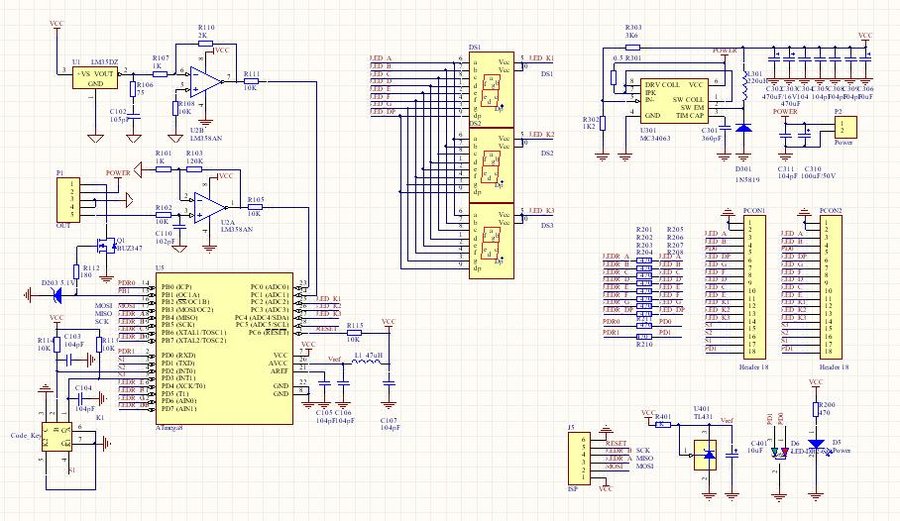Select the U401 TL431 voltage reference
This screenshot has height=521, width=900.
click(x=707, y=455)
